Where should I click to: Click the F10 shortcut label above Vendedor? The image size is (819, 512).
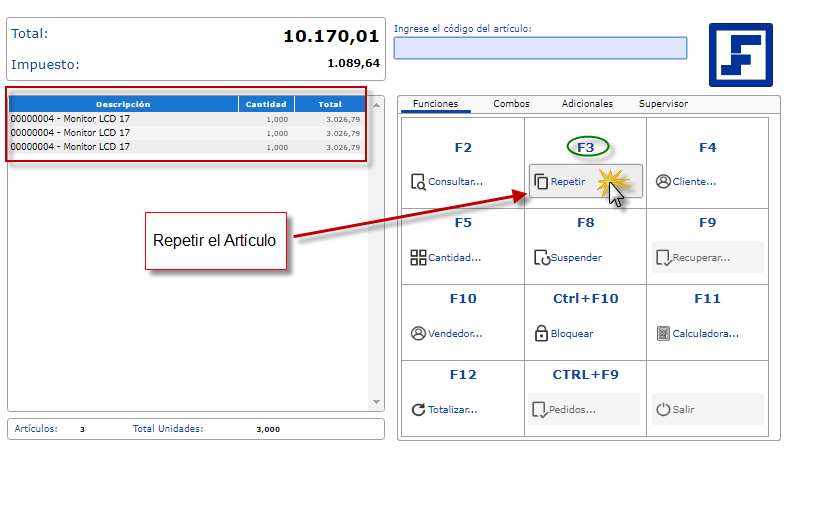463,298
